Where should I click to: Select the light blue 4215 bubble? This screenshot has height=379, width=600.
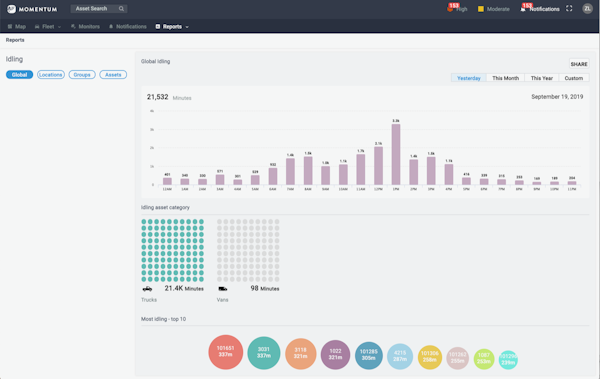click(400, 356)
